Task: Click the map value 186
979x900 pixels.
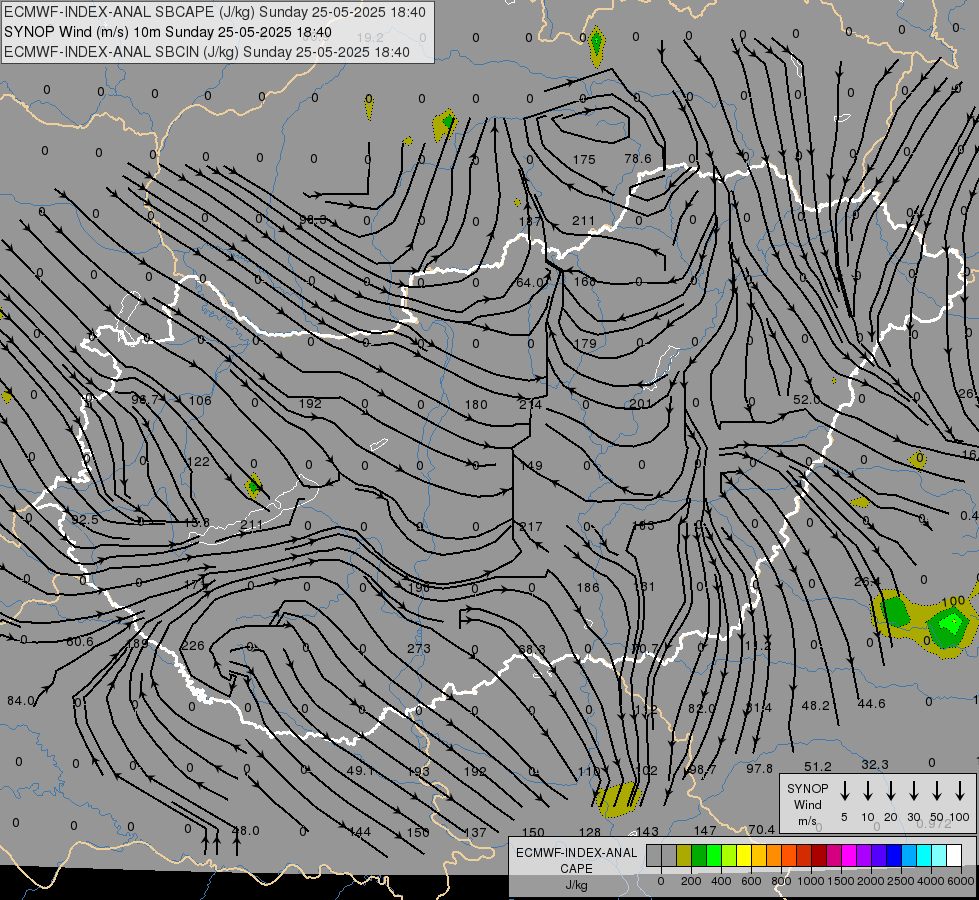Action: [588, 588]
